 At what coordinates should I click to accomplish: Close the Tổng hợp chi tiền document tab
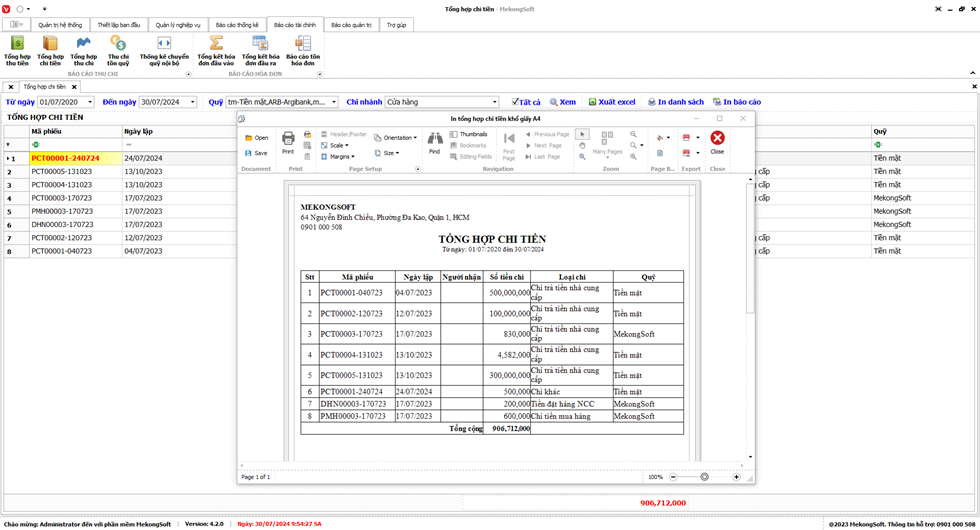(x=74, y=87)
